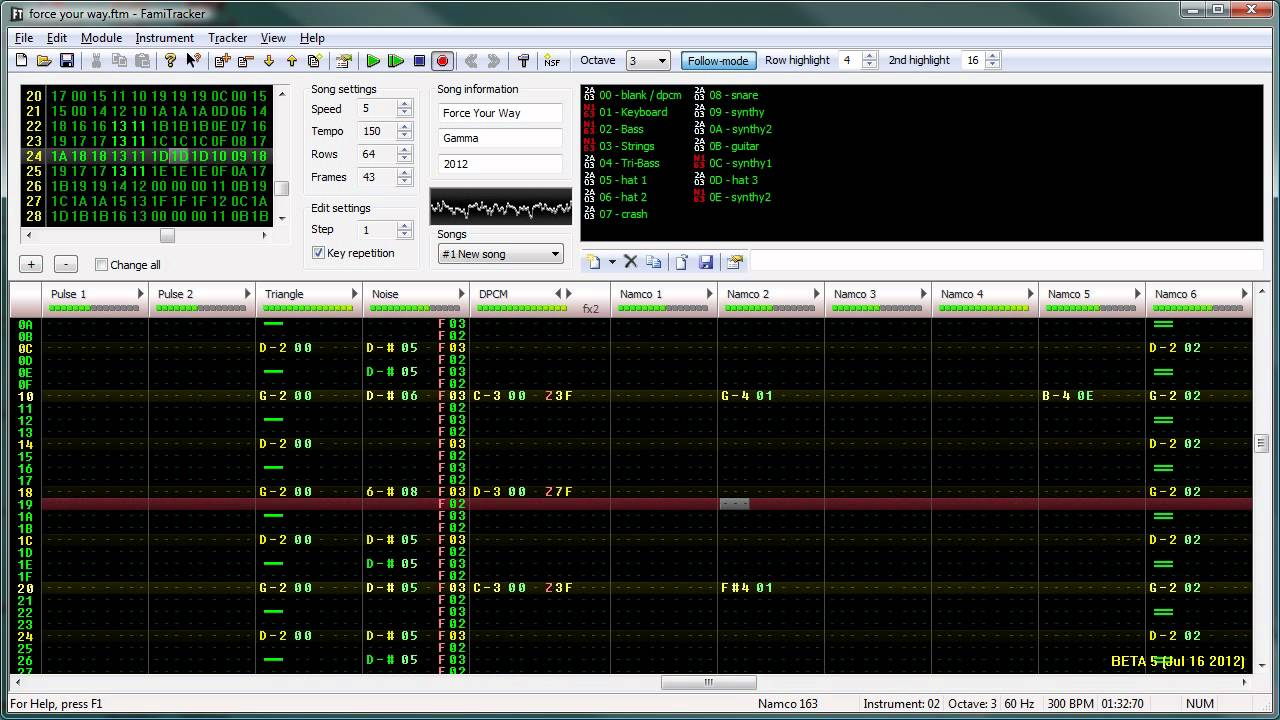Image resolution: width=1280 pixels, height=720 pixels.
Task: Expand effect columns on Namco 5 channel
Action: [x=1137, y=294]
